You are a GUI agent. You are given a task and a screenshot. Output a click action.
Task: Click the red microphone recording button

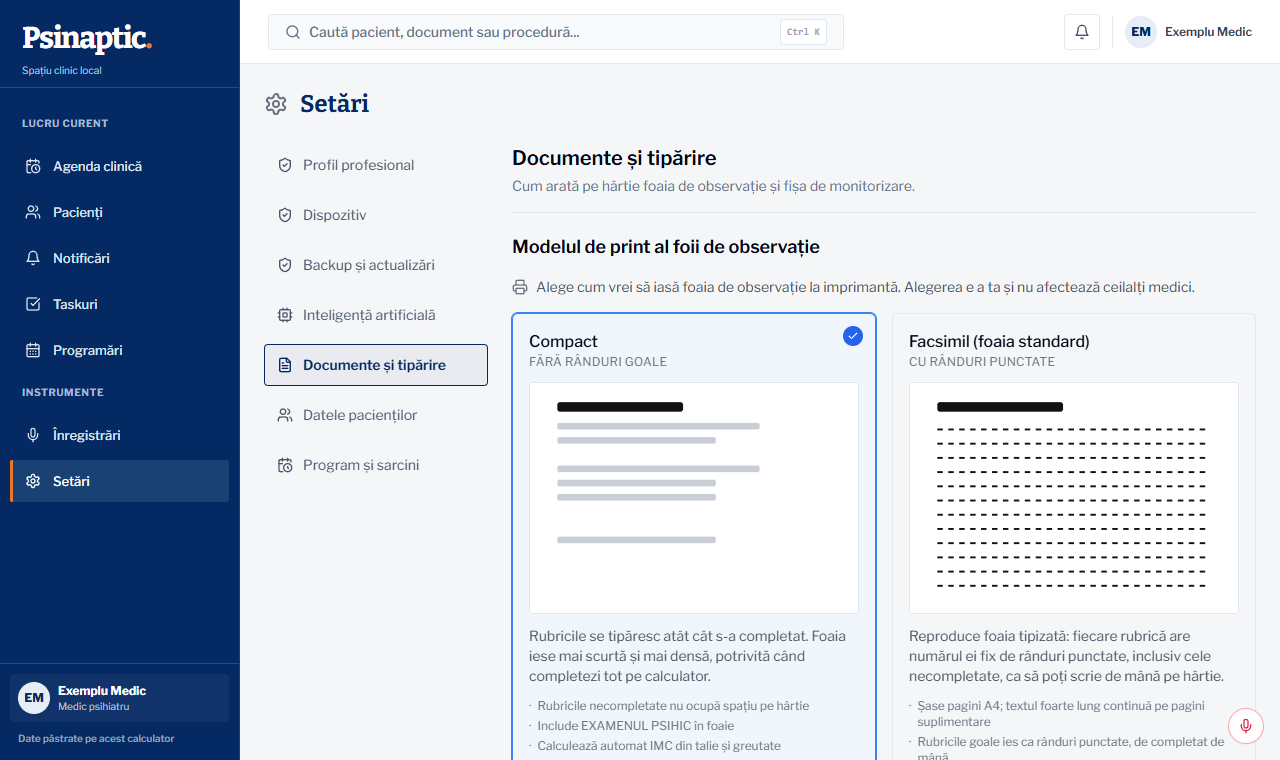pyautogui.click(x=1246, y=725)
